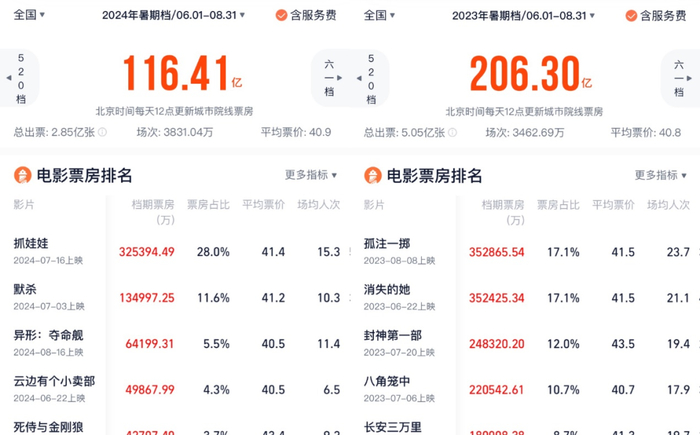Click 场次: 3831.04万 statistic

pyautogui.click(x=175, y=132)
